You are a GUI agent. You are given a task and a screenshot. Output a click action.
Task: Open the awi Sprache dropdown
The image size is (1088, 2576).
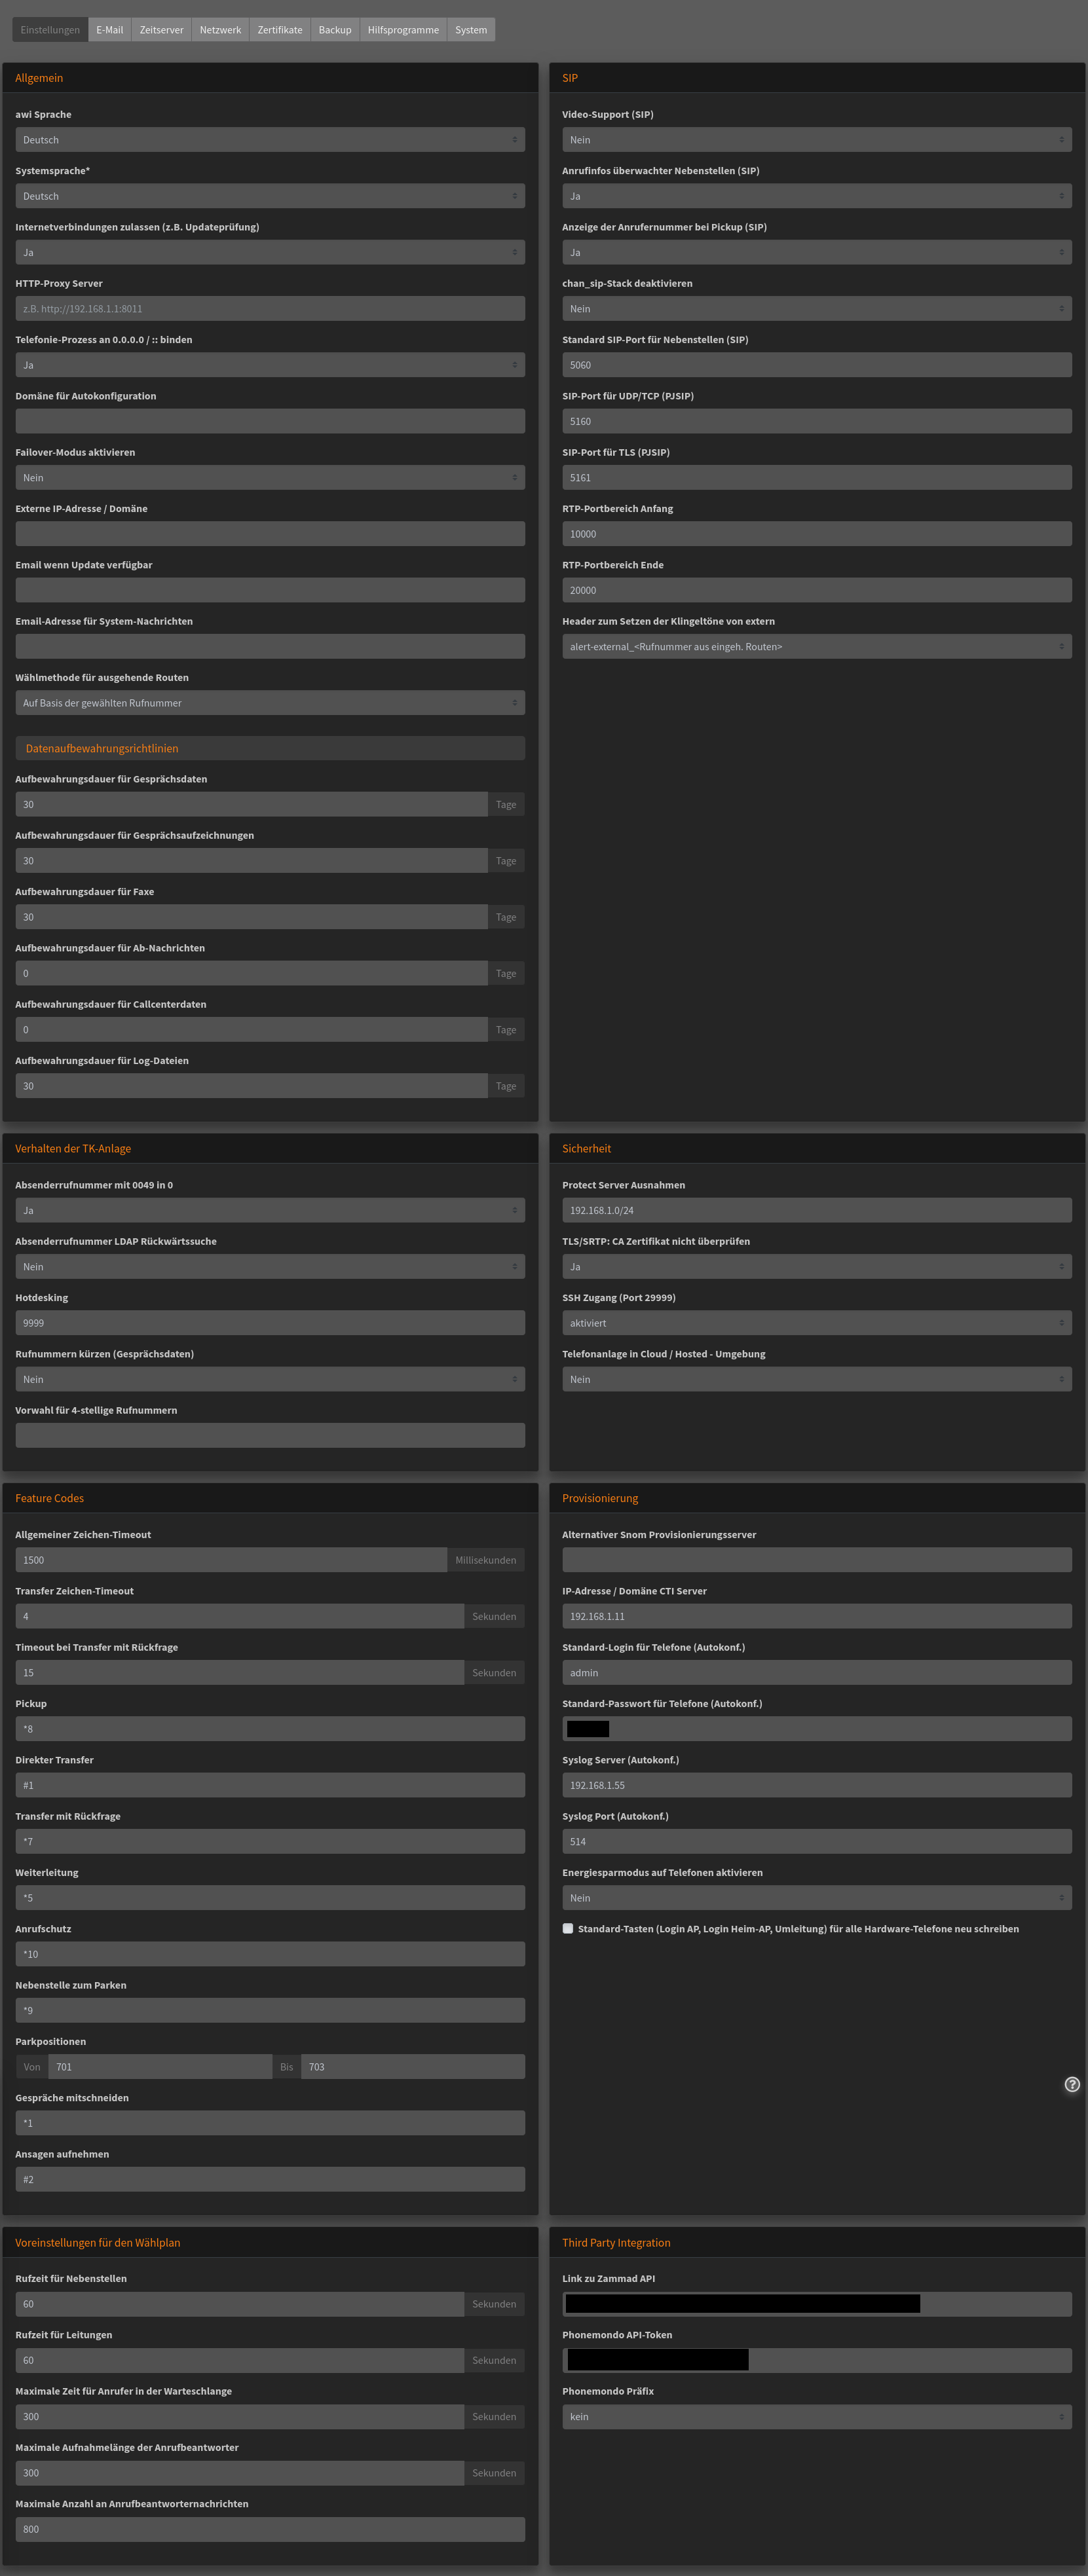pos(270,140)
